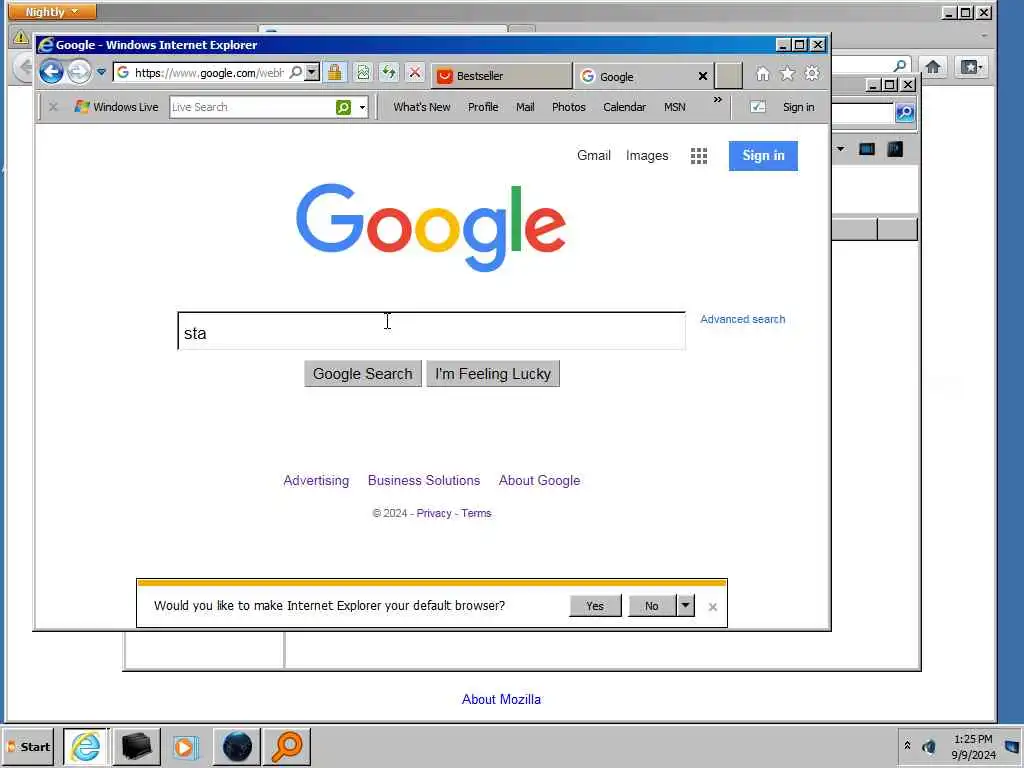Image resolution: width=1024 pixels, height=768 pixels.
Task: Click the Google Search button
Action: (362, 374)
